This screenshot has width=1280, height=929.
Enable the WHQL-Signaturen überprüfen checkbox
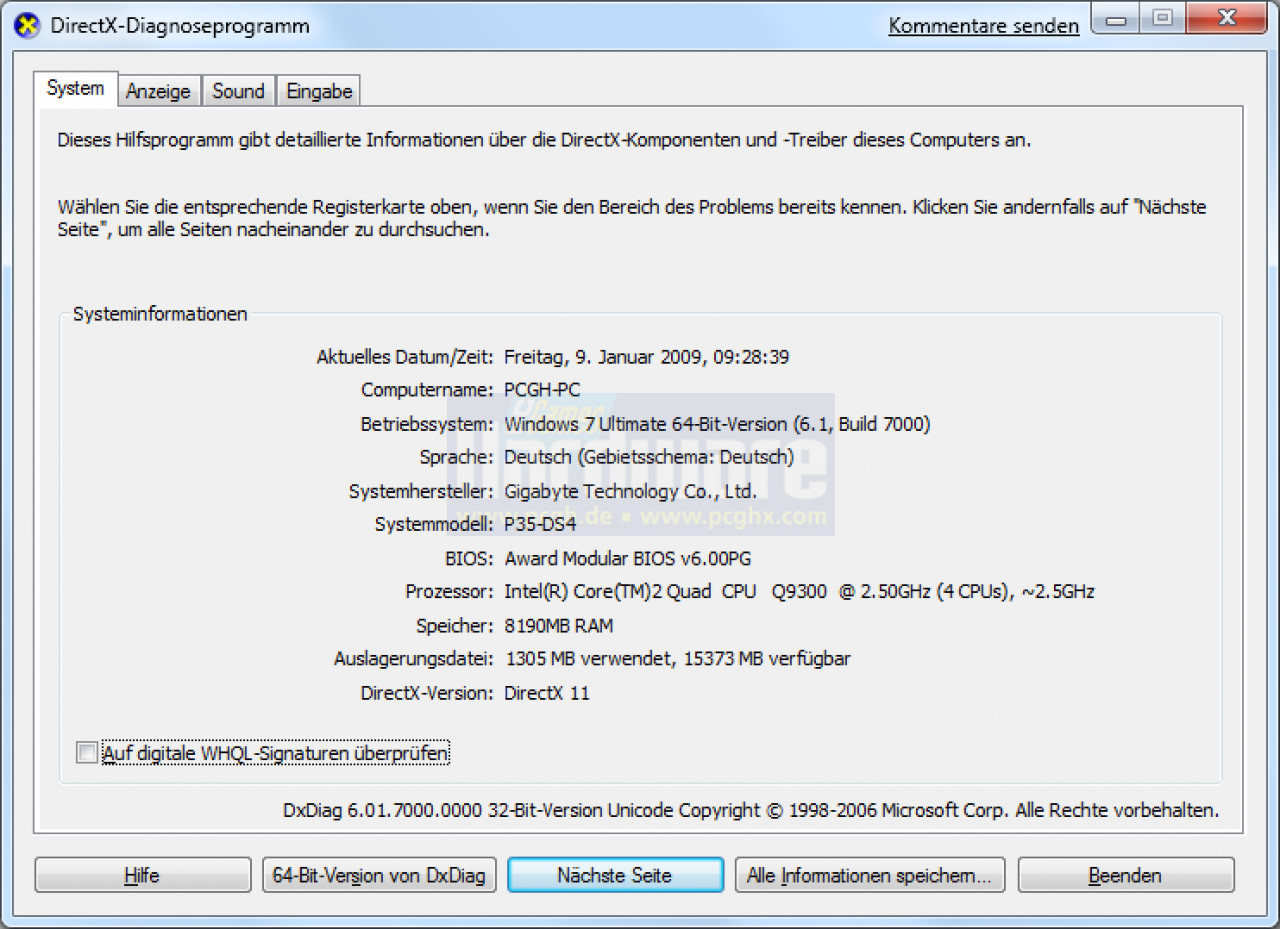pyautogui.click(x=88, y=752)
